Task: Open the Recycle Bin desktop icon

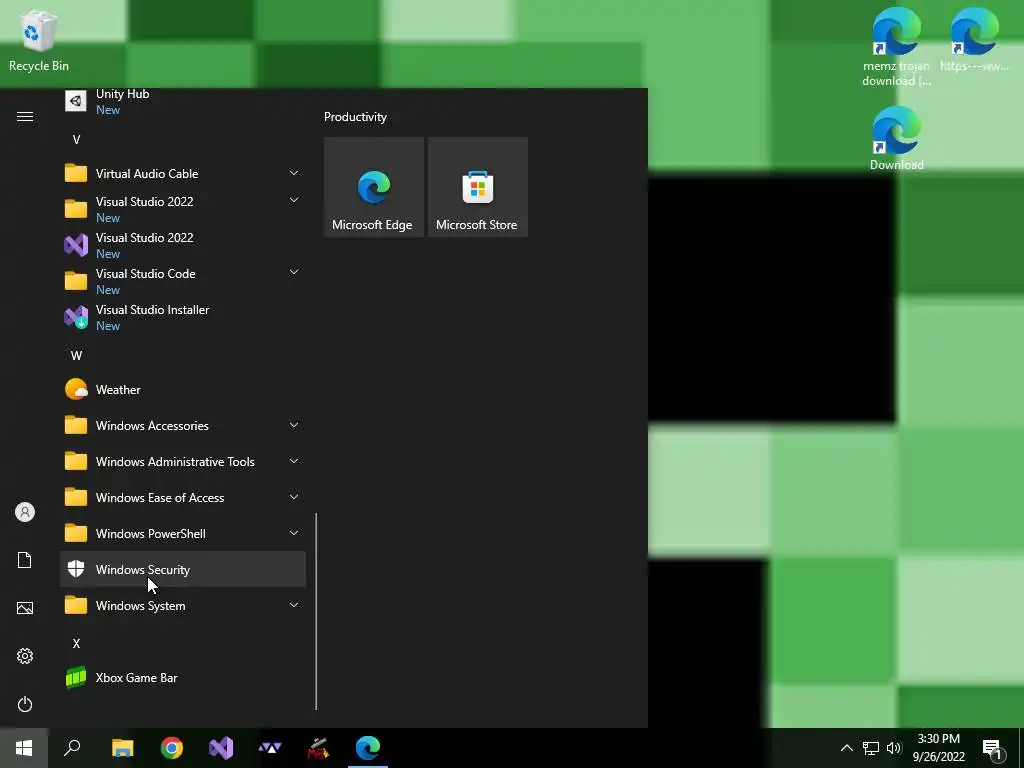Action: 39,40
